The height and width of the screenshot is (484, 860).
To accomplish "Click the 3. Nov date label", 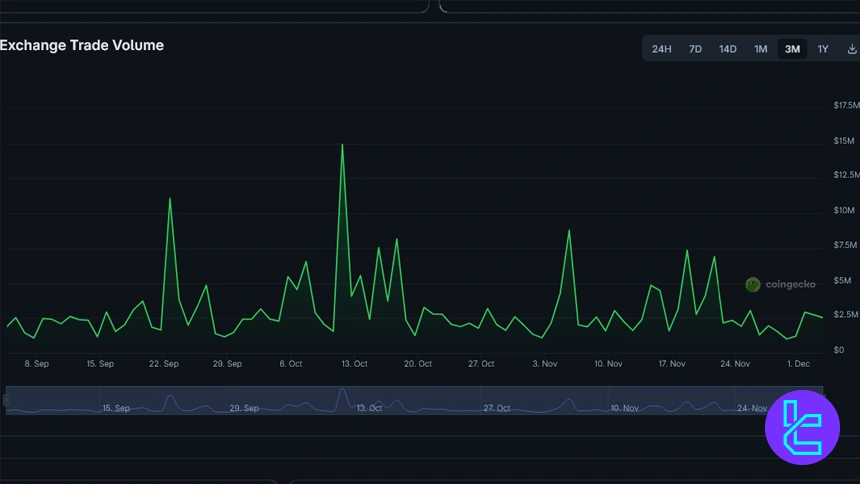I will click(x=545, y=364).
